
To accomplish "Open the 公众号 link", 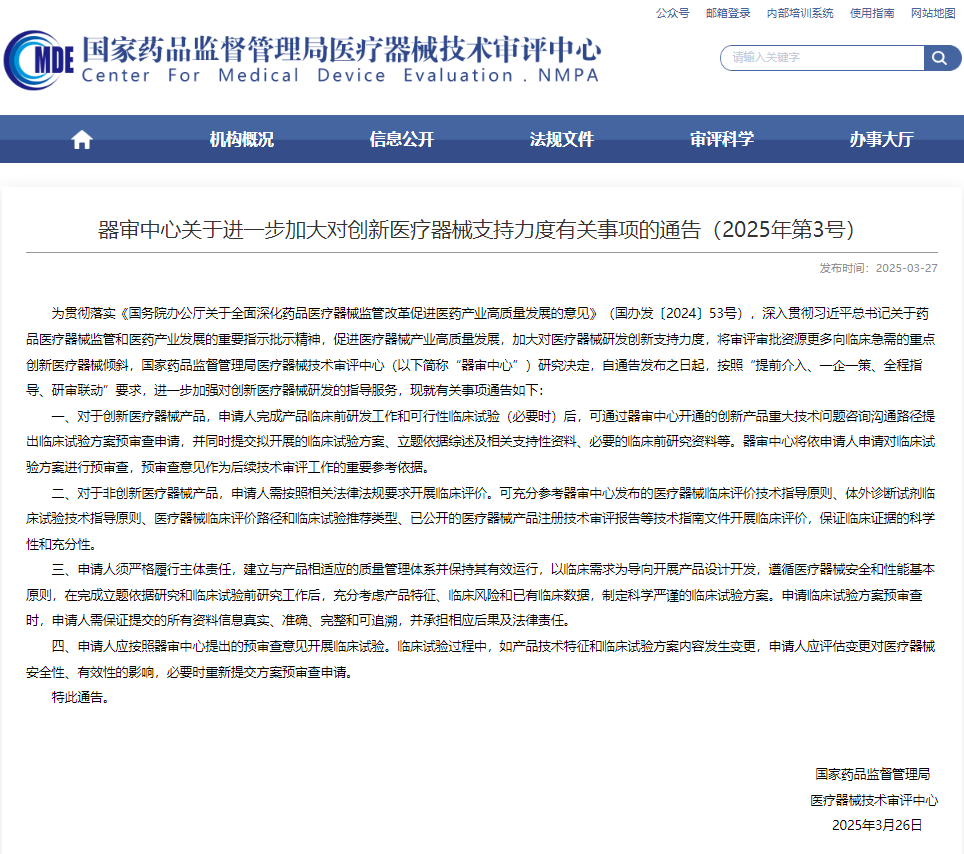I will click(673, 13).
